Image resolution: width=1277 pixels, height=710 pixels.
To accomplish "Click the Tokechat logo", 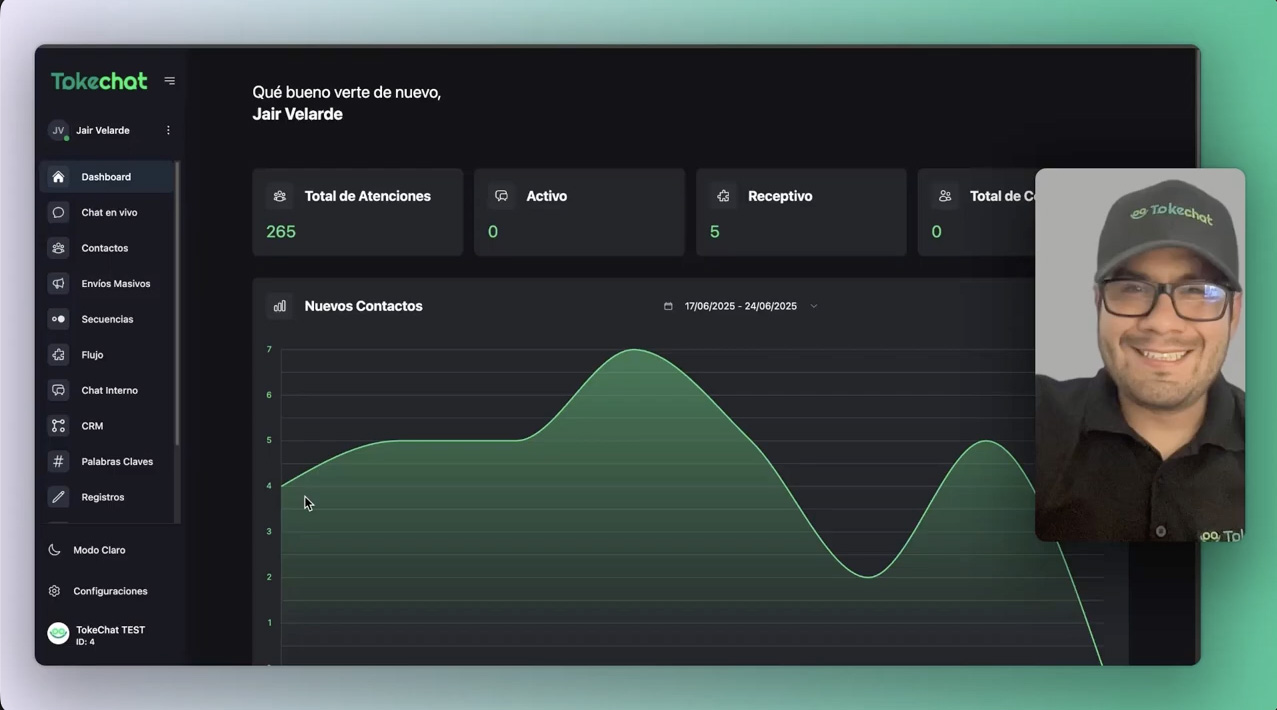I will click(x=99, y=81).
